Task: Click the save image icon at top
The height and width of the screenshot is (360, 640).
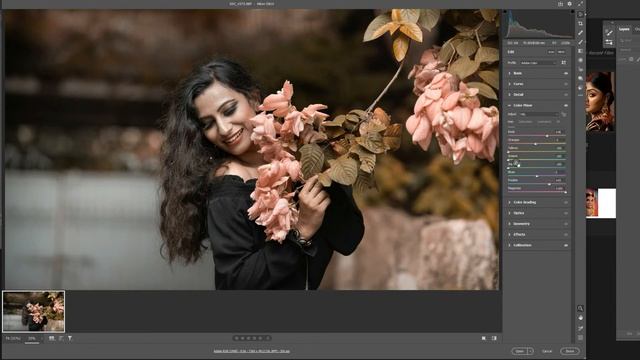Action: pyautogui.click(x=560, y=4)
